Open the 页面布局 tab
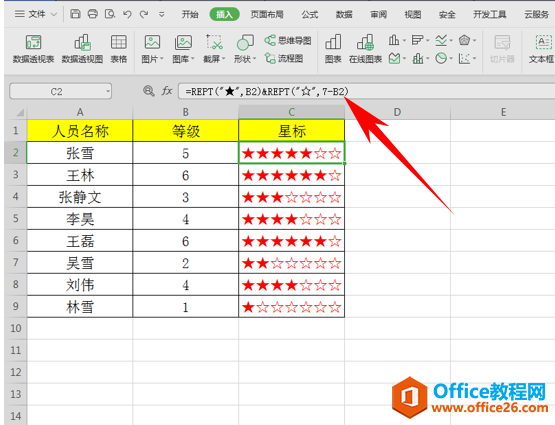The image size is (555, 425). click(x=267, y=15)
